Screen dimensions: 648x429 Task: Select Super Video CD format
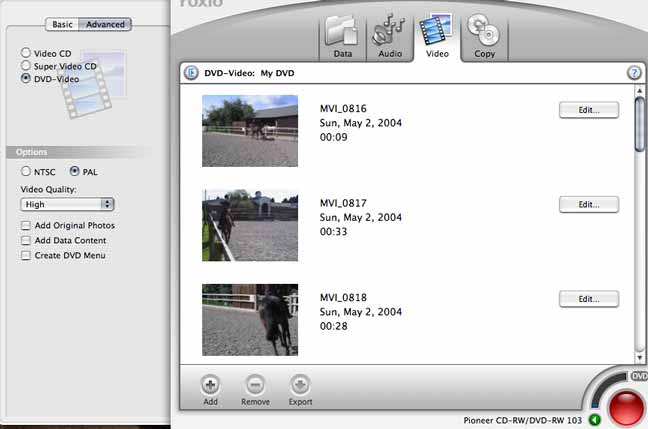(26, 65)
